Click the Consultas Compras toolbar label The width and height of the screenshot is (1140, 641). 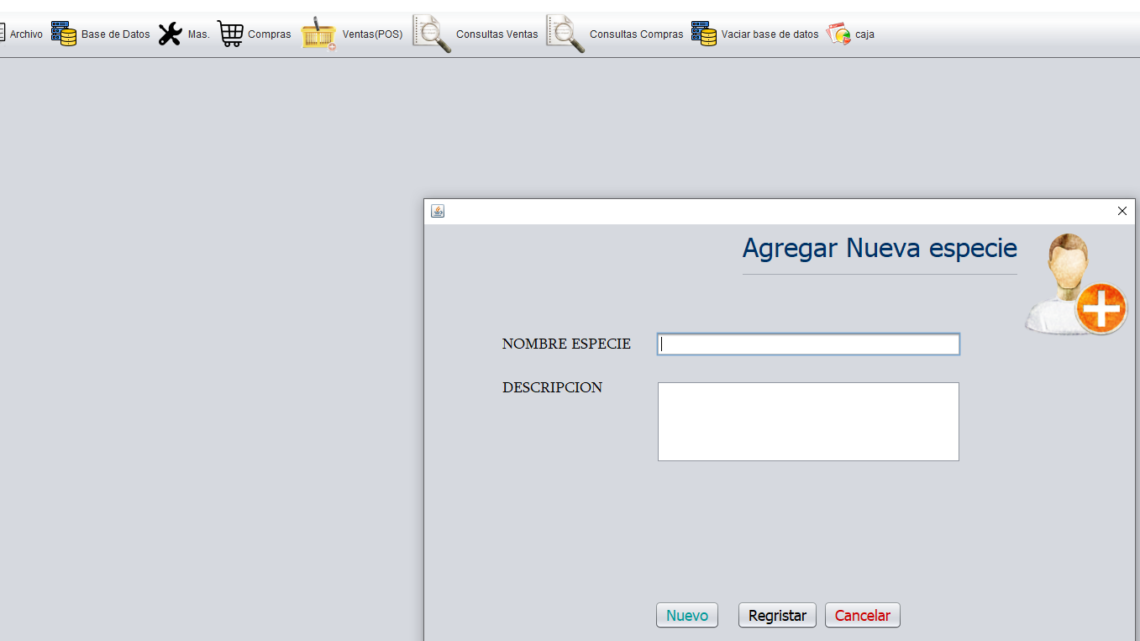coord(637,32)
